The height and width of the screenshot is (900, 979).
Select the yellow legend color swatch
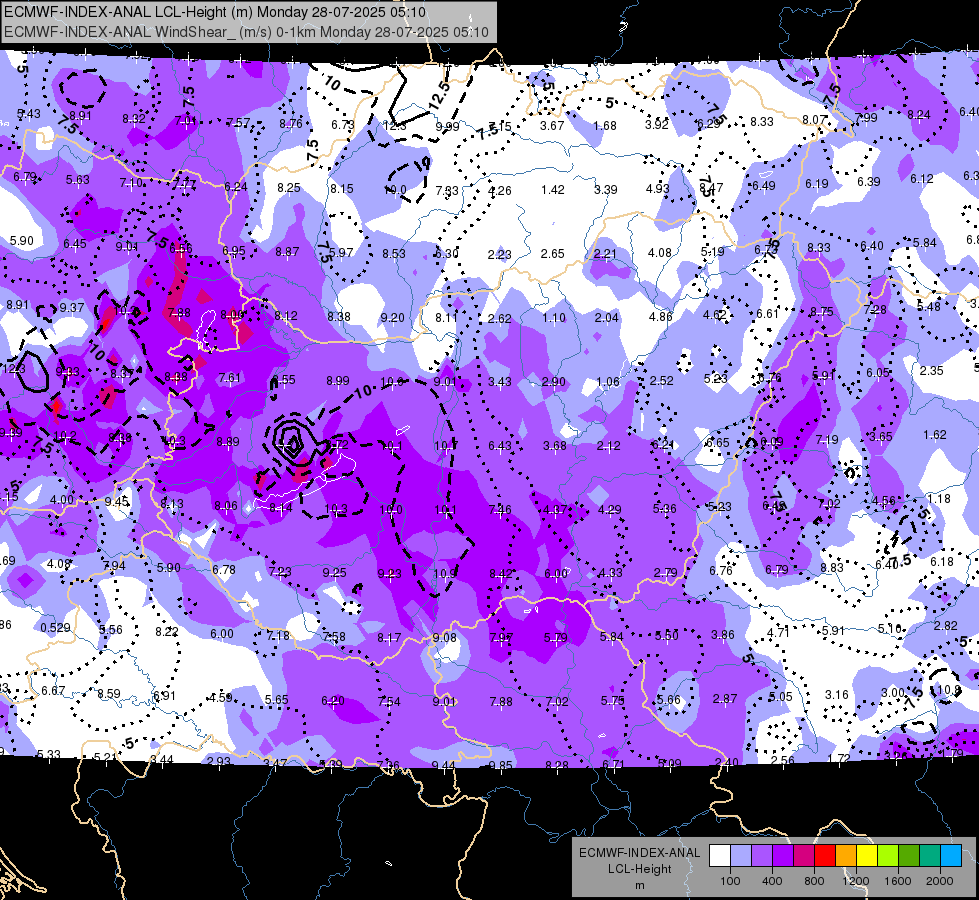coord(867,855)
